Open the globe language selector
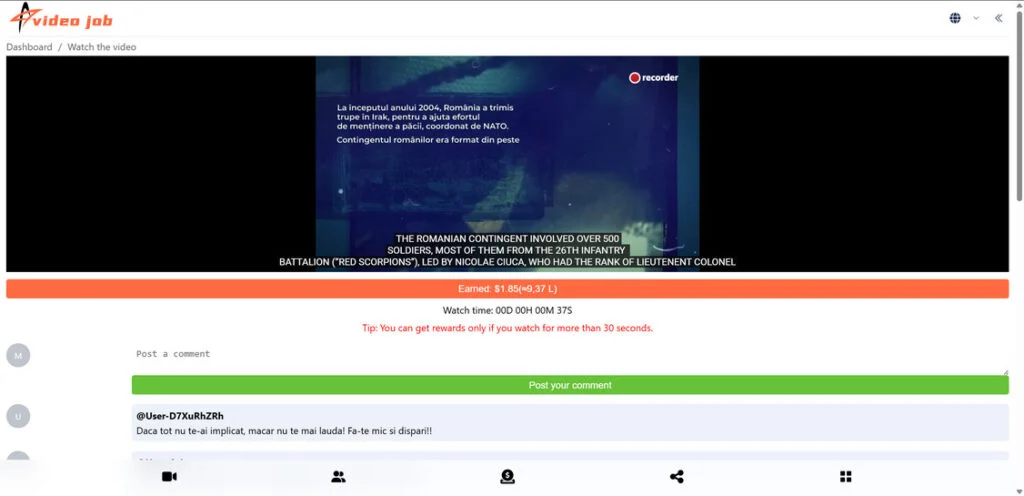This screenshot has width=1024, height=496. [x=955, y=18]
